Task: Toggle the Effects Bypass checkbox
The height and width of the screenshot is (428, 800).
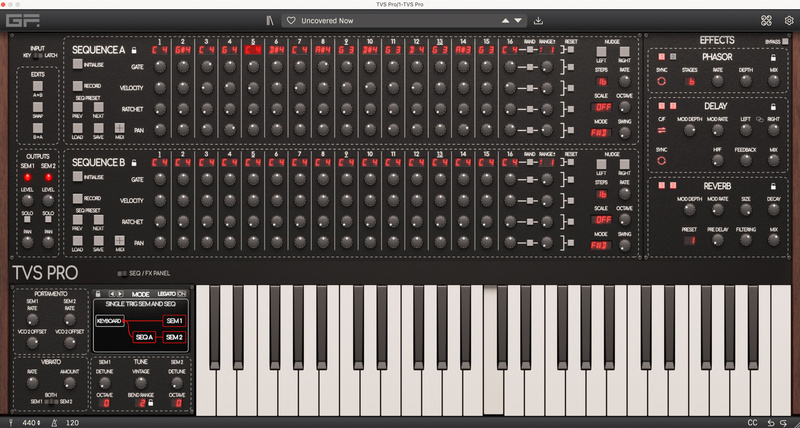Action: pos(785,41)
